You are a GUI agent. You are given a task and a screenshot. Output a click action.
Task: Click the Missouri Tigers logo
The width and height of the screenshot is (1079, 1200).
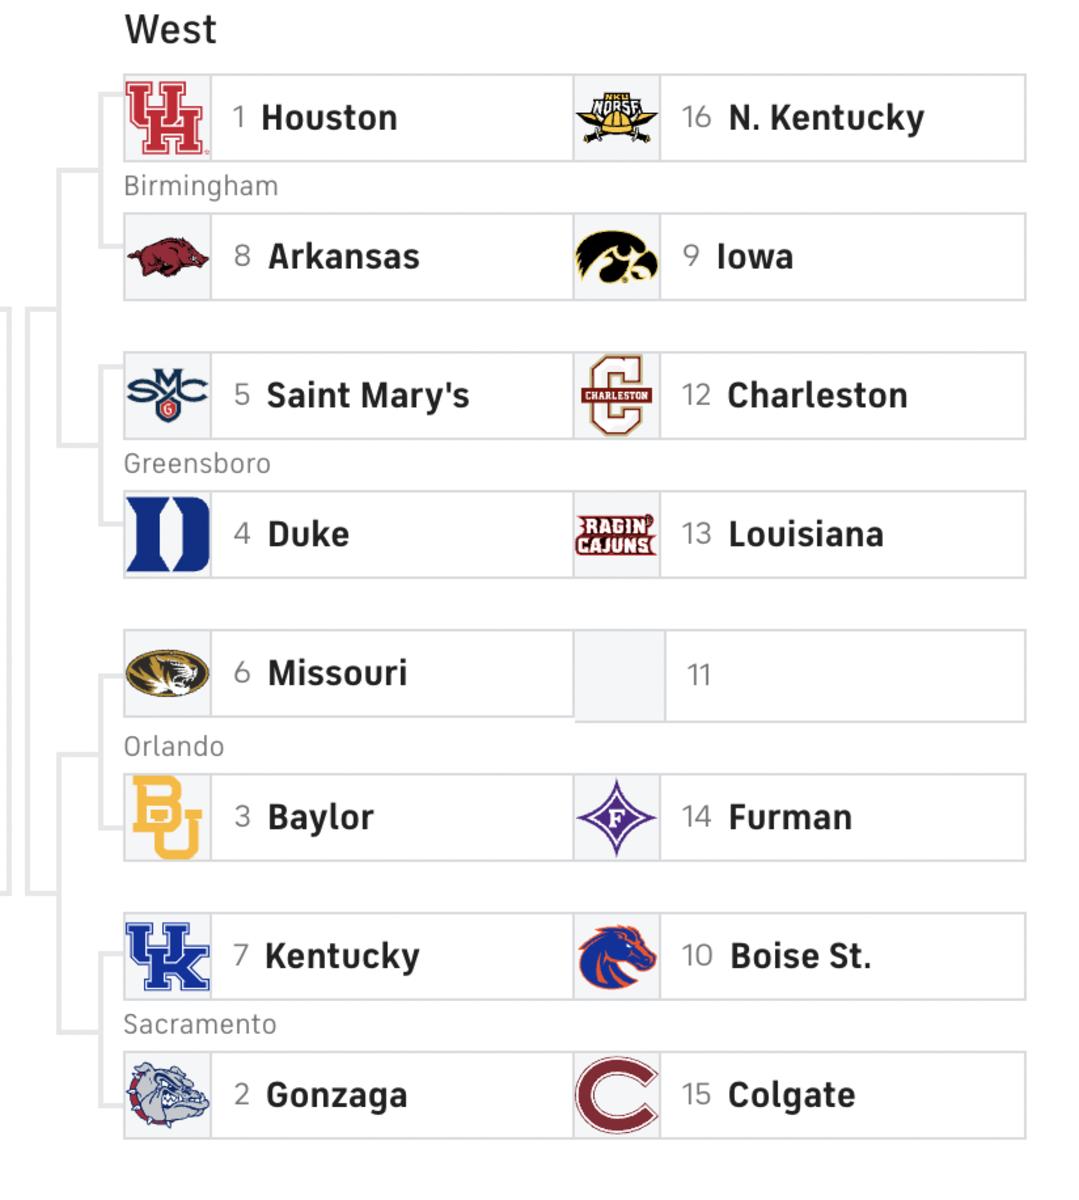167,673
